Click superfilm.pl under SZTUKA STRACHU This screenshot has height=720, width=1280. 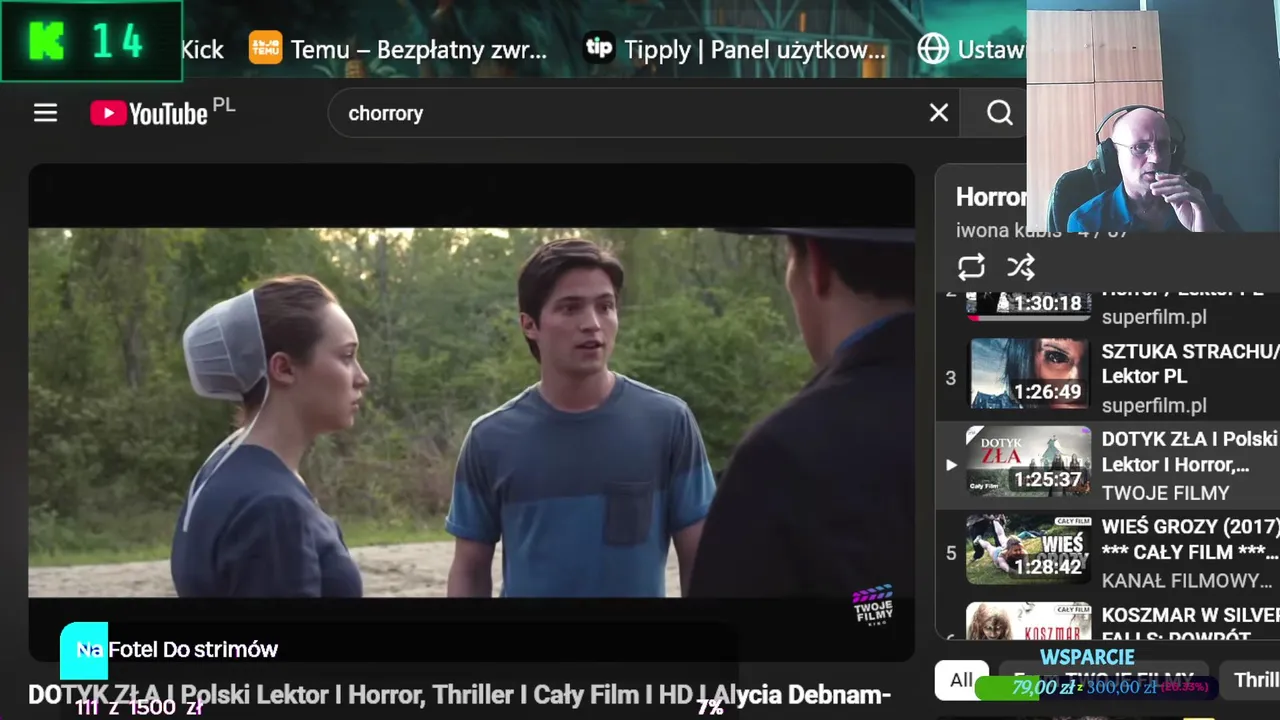(x=1154, y=405)
